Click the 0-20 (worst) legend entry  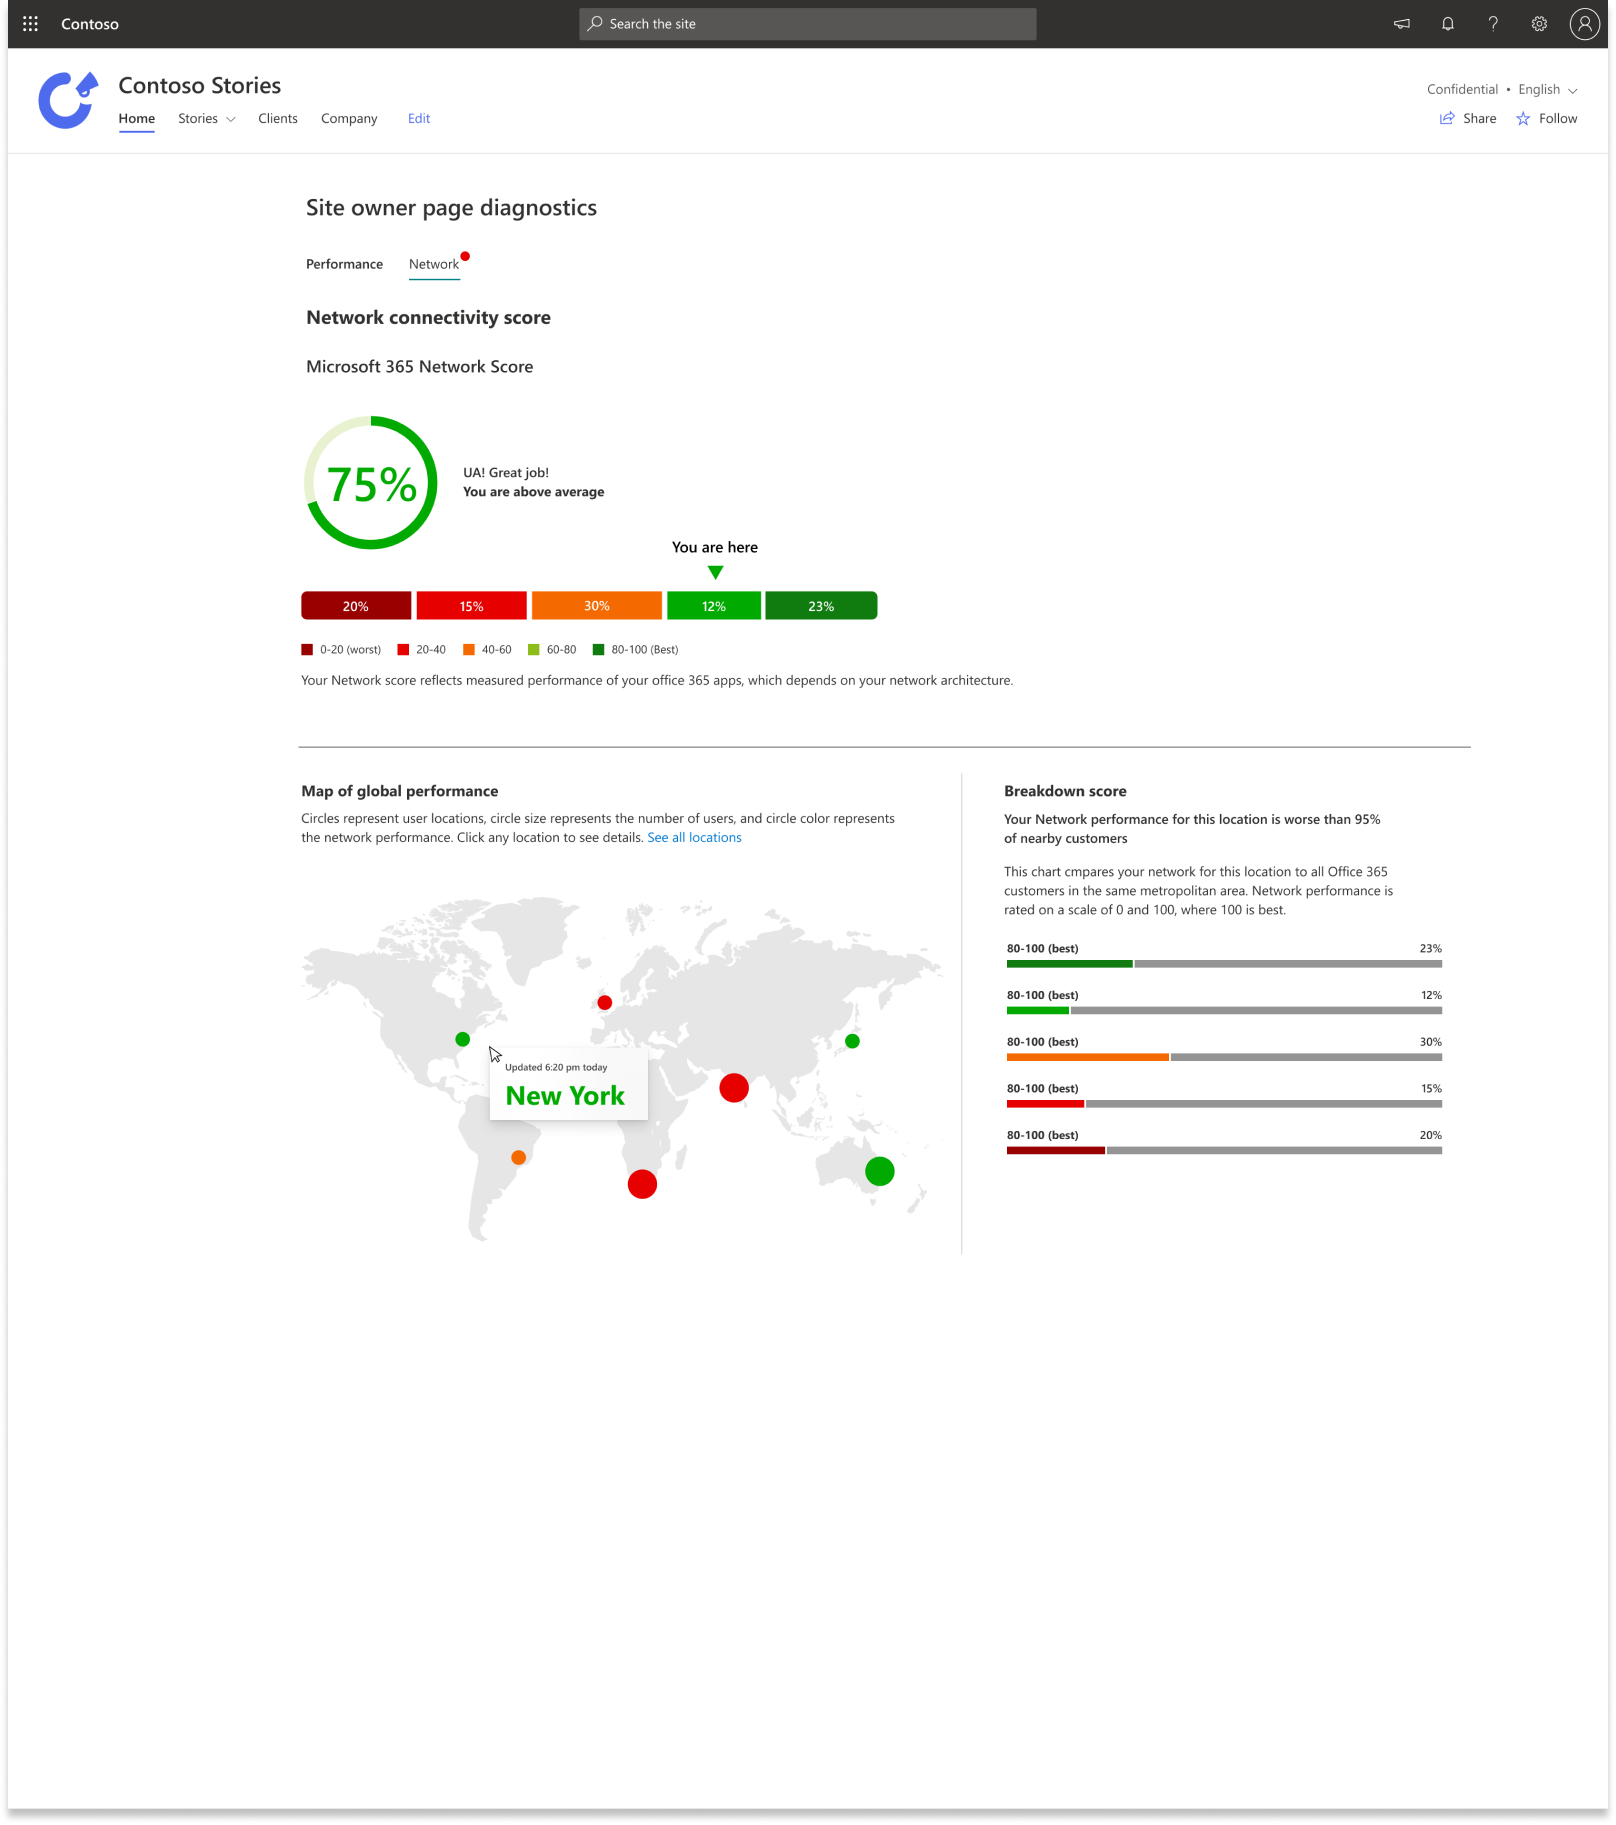[x=341, y=650]
